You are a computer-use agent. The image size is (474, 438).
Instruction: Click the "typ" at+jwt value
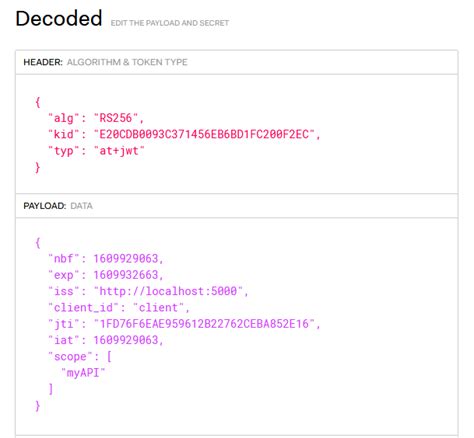click(x=119, y=151)
